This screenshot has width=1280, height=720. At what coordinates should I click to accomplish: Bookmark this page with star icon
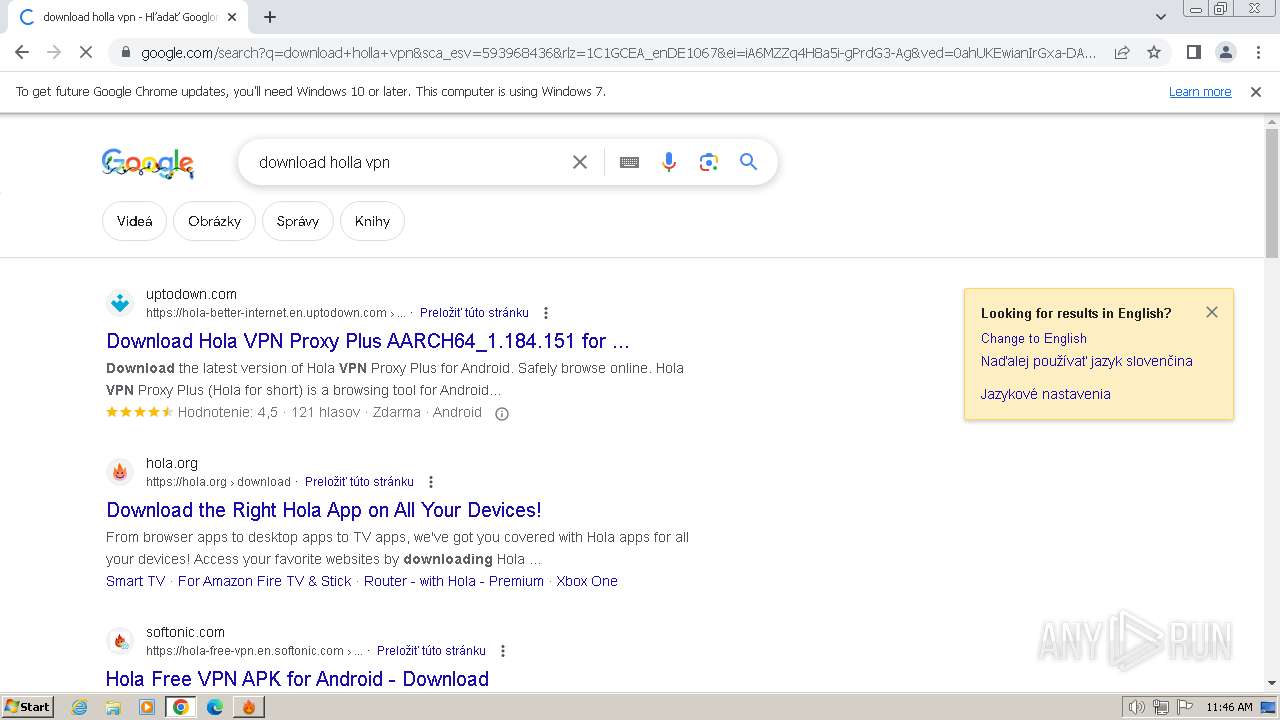pyautogui.click(x=1154, y=52)
